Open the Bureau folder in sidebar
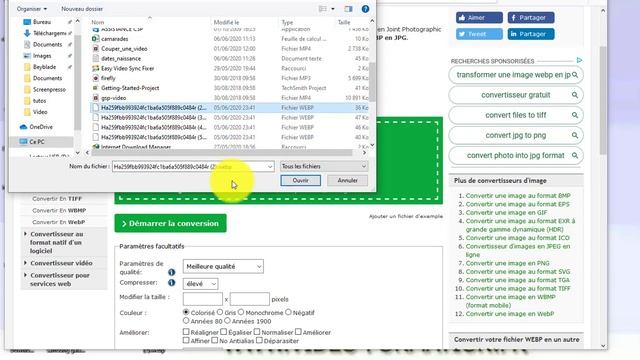 42,22
